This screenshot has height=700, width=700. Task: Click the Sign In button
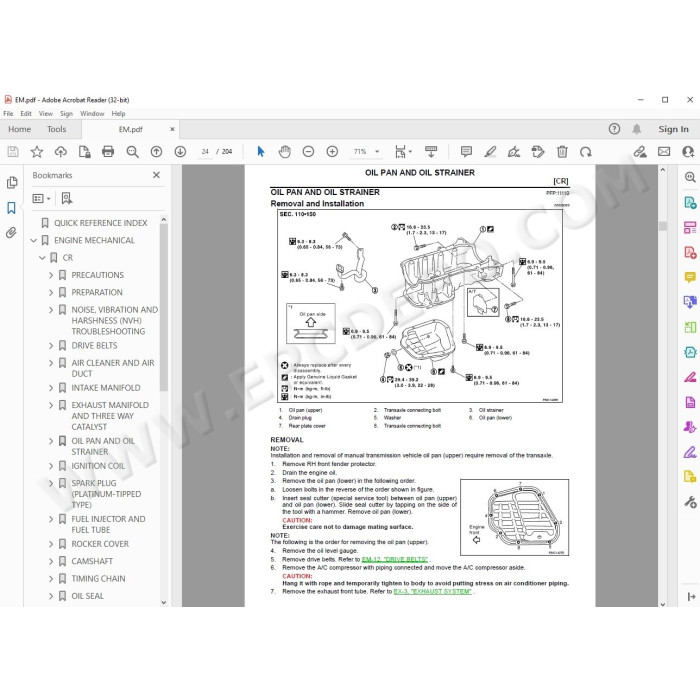(673, 129)
